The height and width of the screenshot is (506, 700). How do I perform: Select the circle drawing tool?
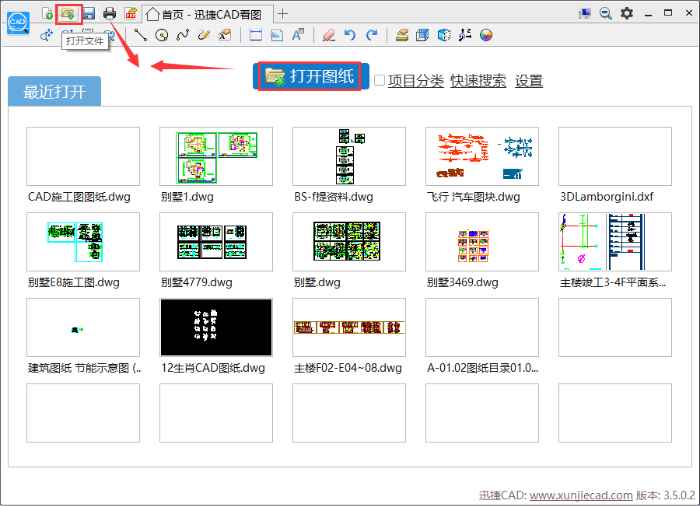pyautogui.click(x=161, y=35)
